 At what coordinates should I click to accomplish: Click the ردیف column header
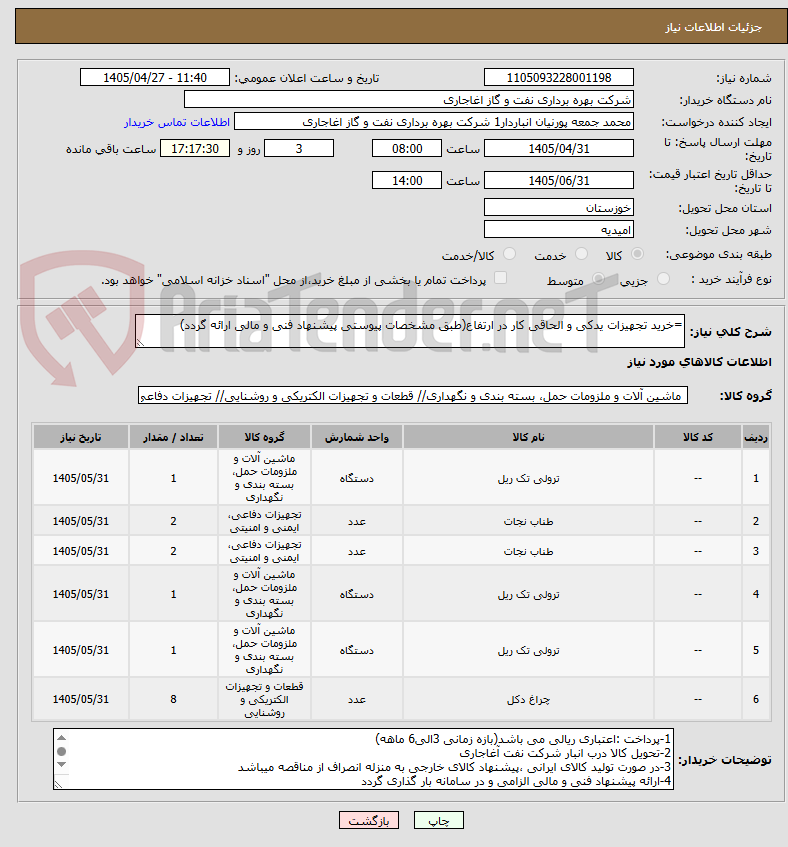(756, 437)
